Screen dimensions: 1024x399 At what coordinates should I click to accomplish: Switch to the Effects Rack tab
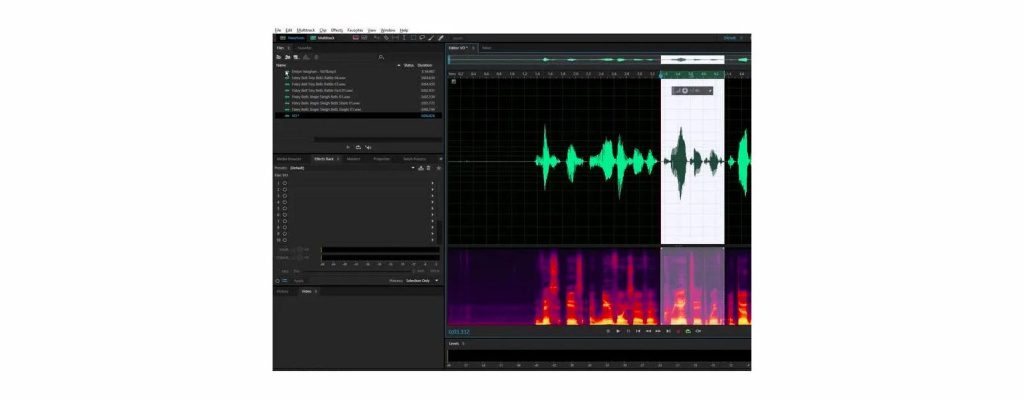[324, 159]
